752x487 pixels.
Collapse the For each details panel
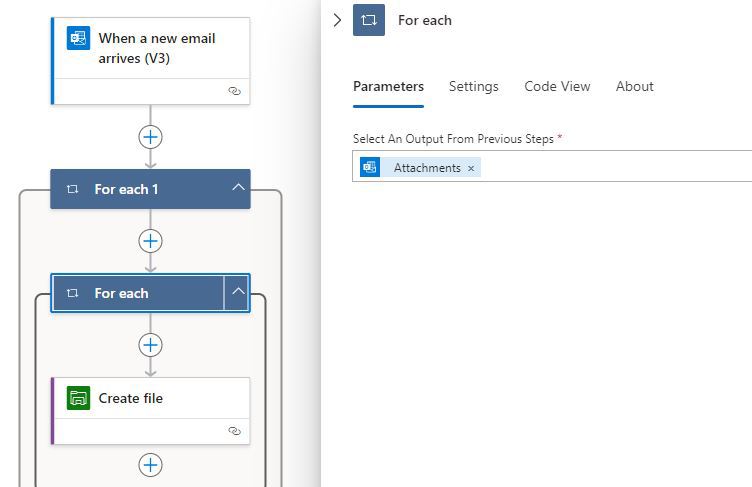tap(338, 20)
